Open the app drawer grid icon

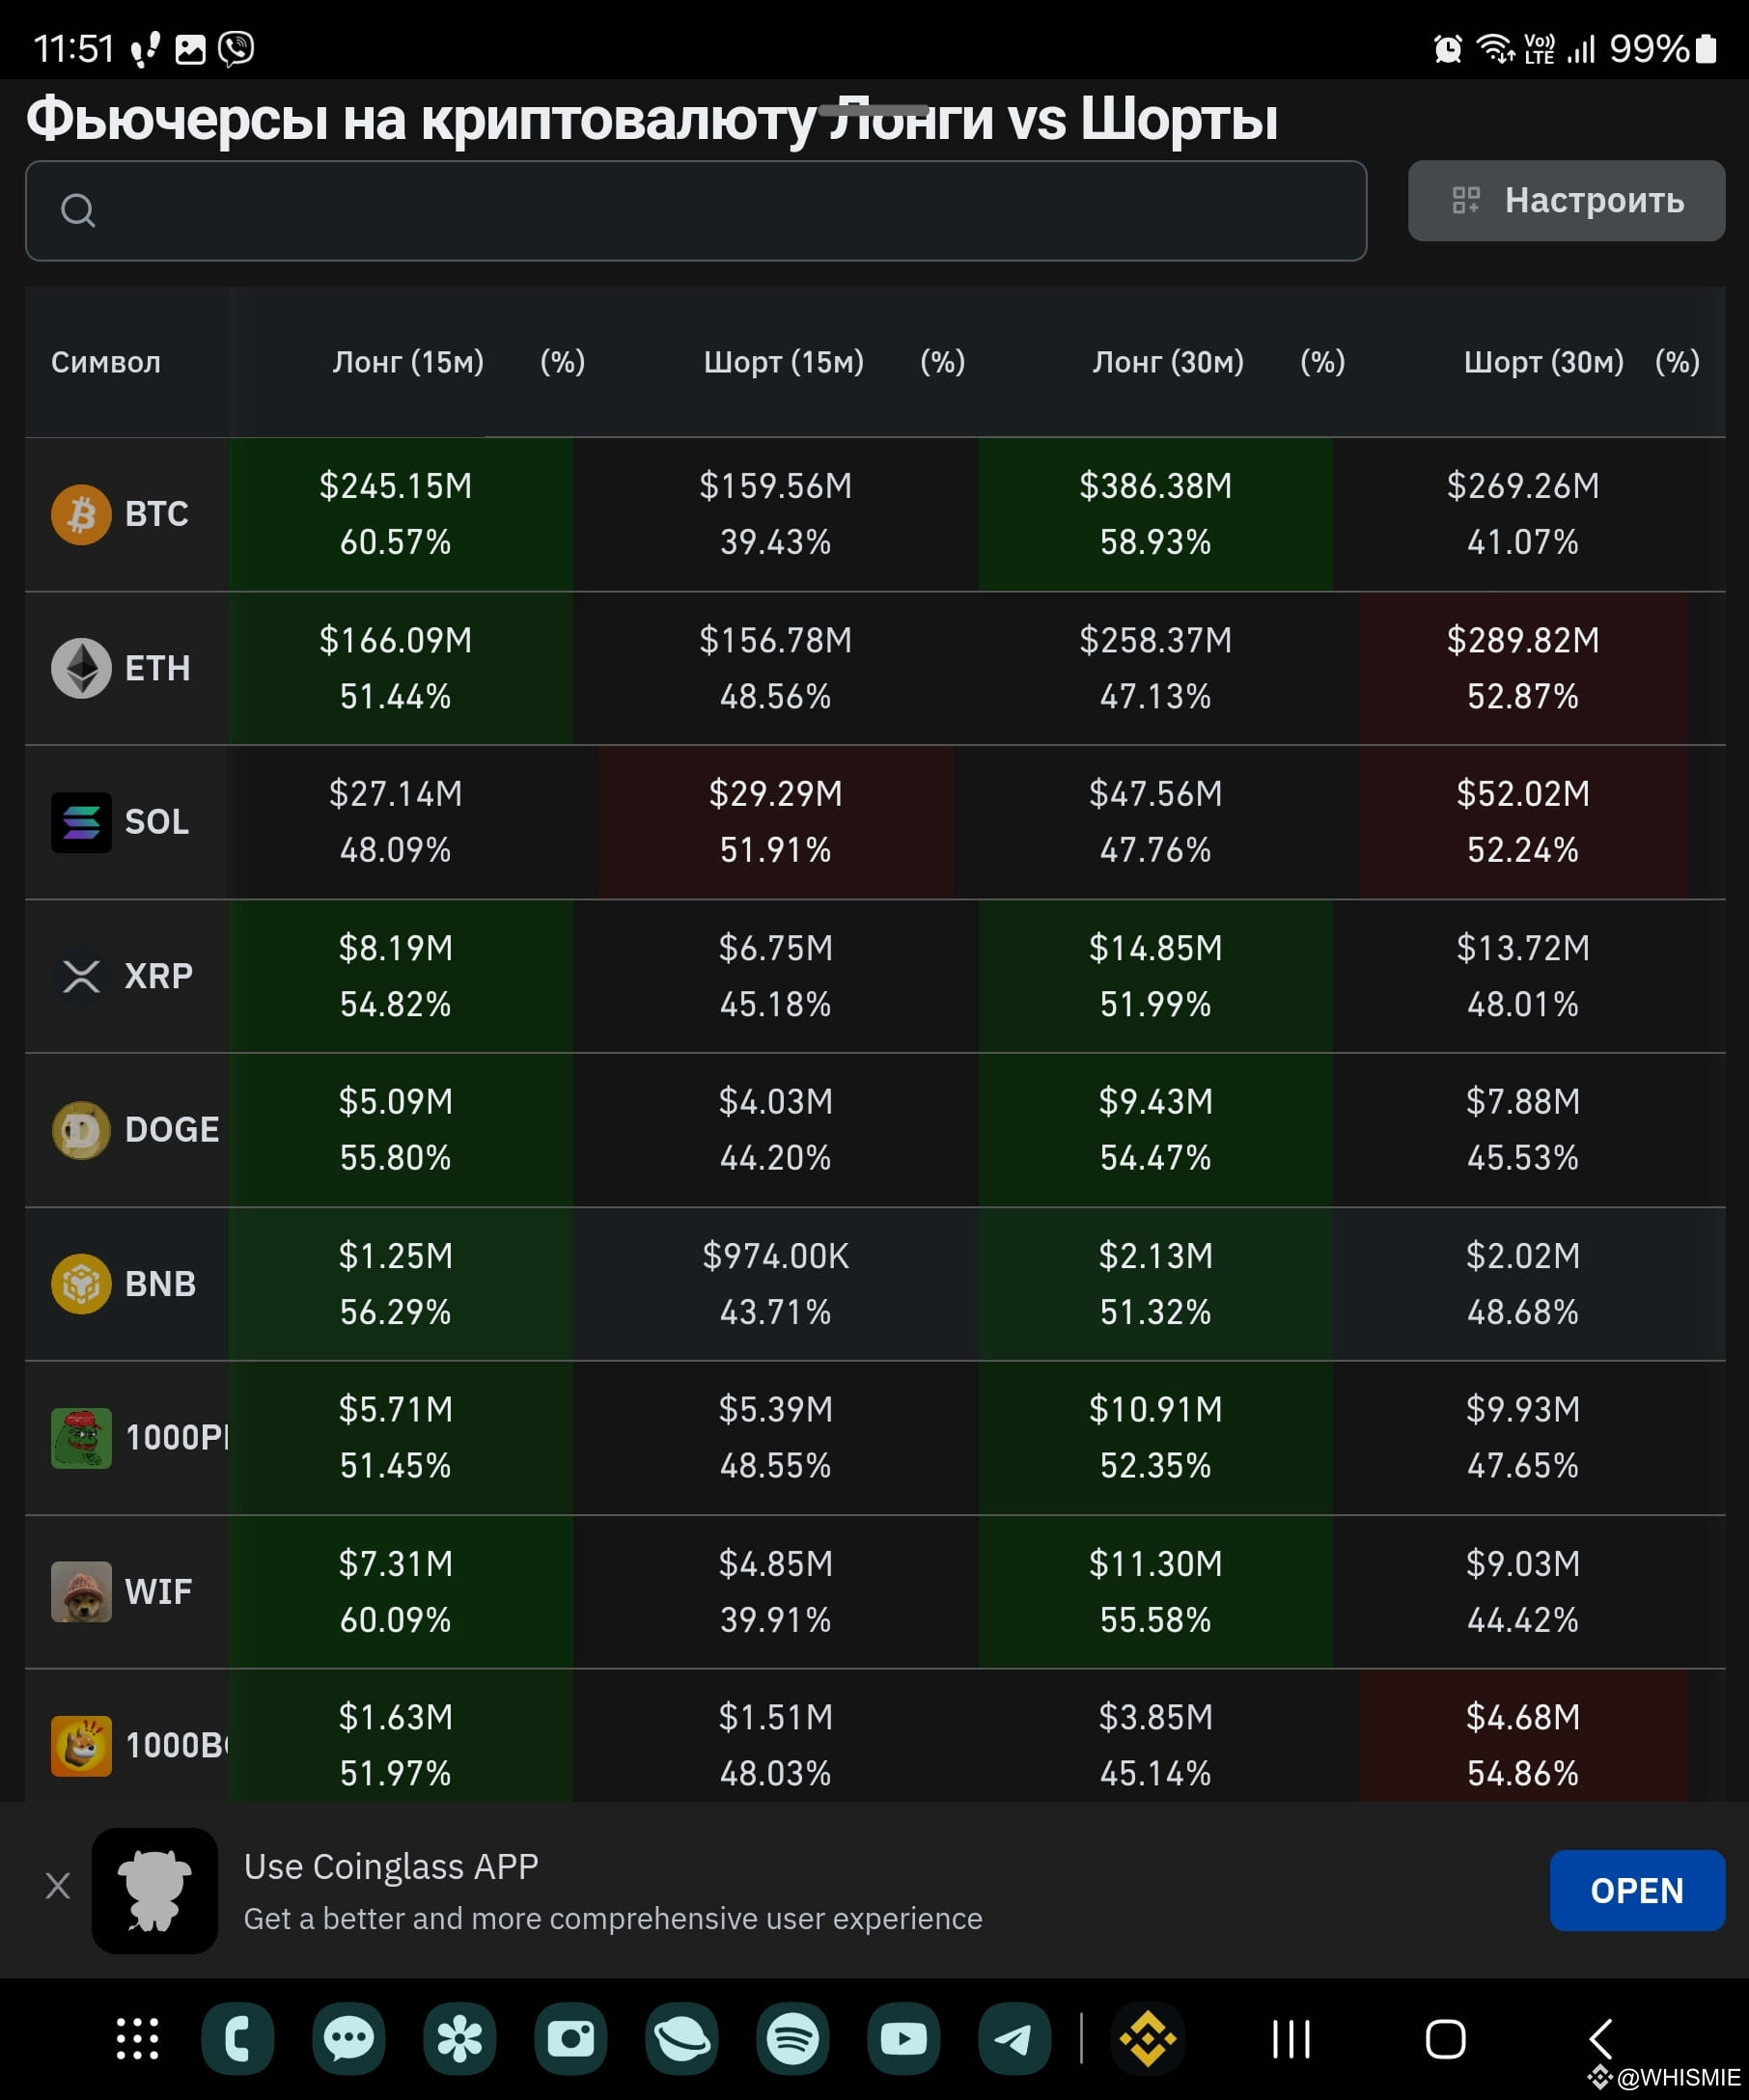coord(137,2038)
